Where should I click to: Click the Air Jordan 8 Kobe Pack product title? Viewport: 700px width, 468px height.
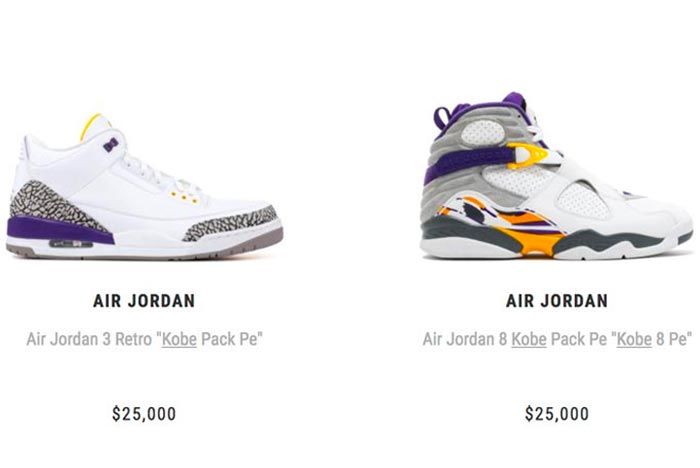pyautogui.click(x=557, y=339)
